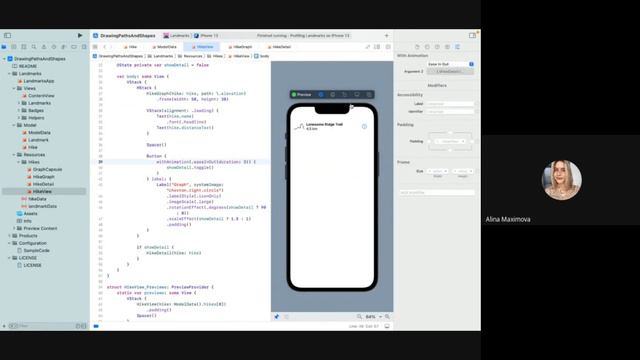Open related items grid menu in editor
Viewport: 640px width, 360px height.
(x=95, y=47)
